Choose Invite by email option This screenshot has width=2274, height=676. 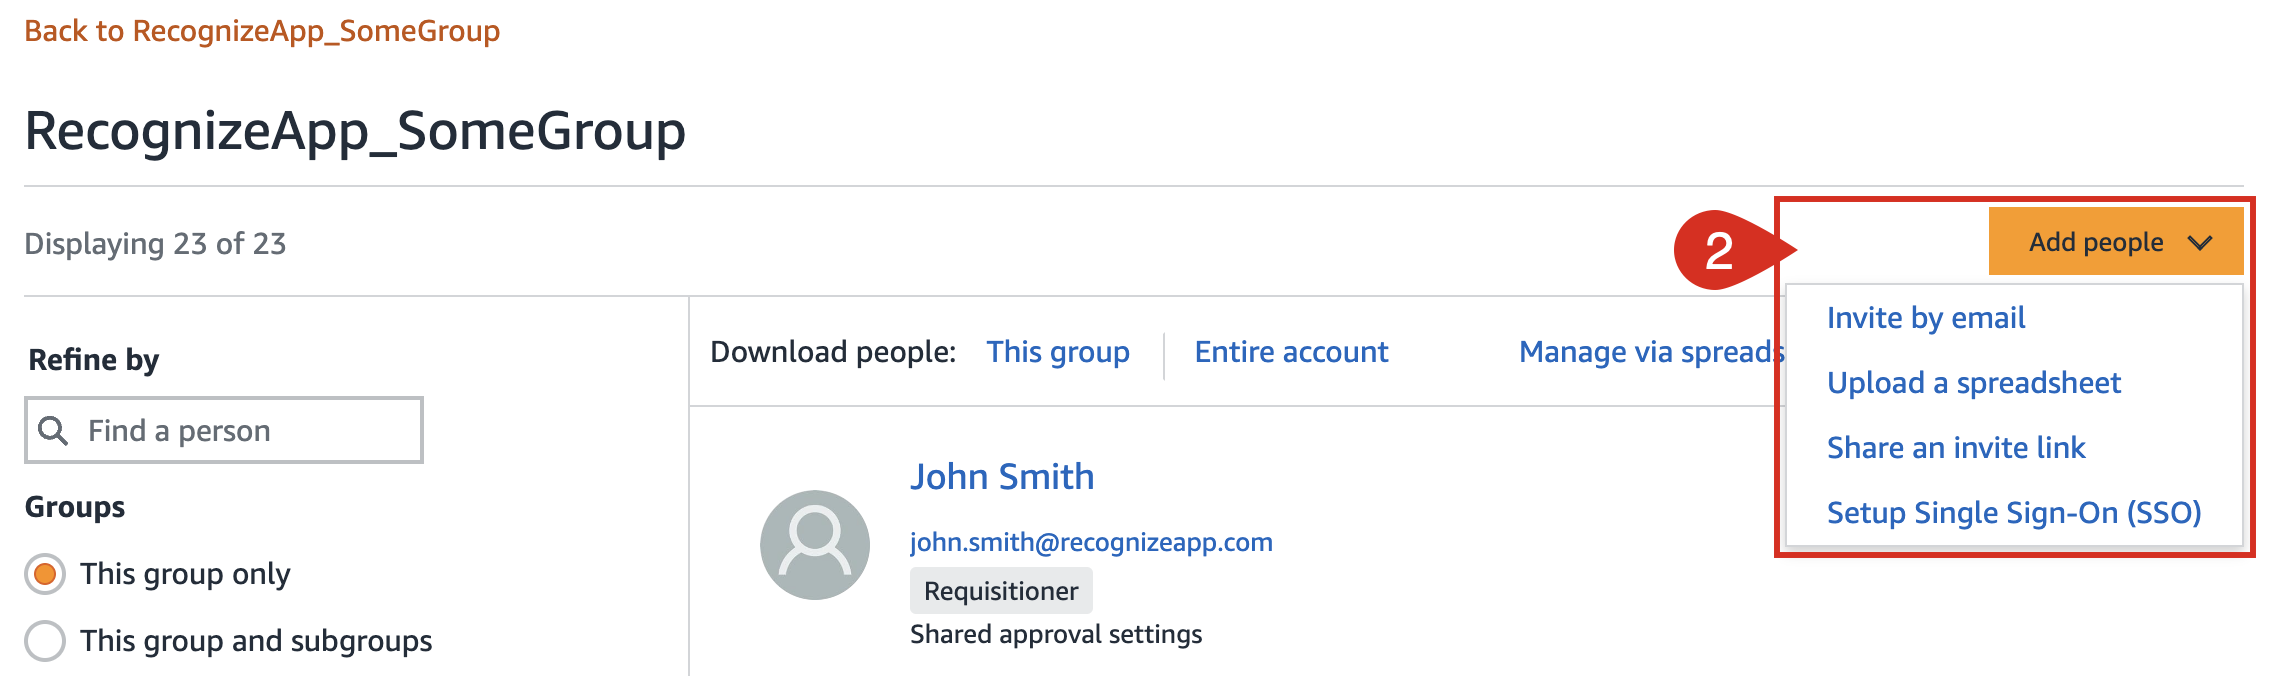[x=1926, y=318]
